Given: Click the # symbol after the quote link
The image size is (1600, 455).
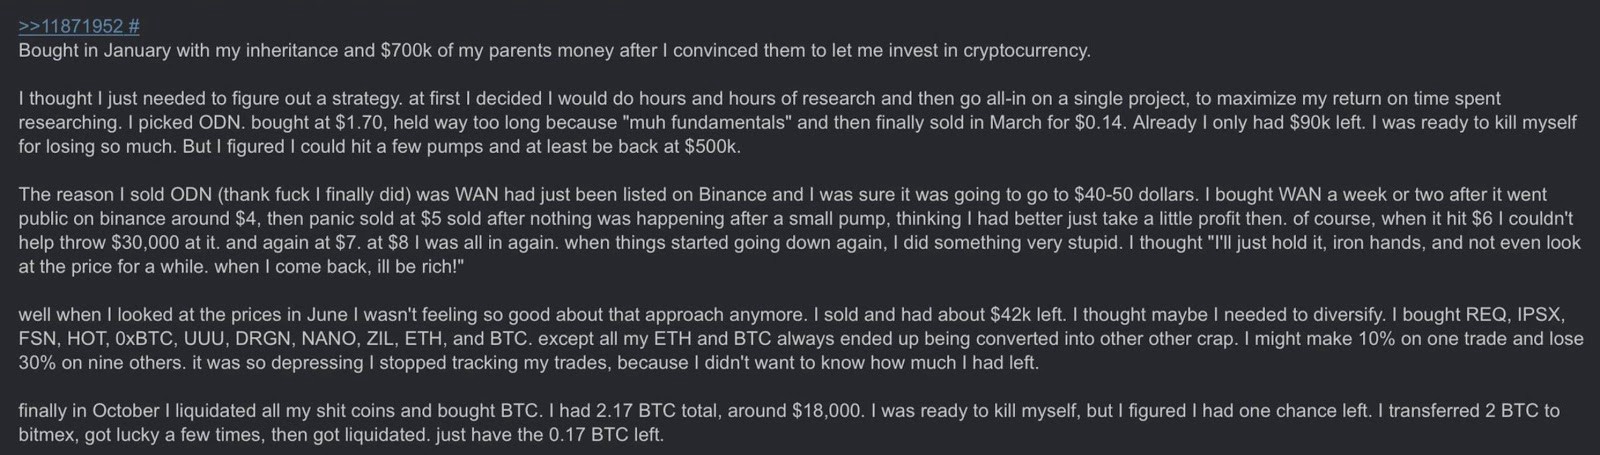Looking at the screenshot, I should click(x=133, y=26).
